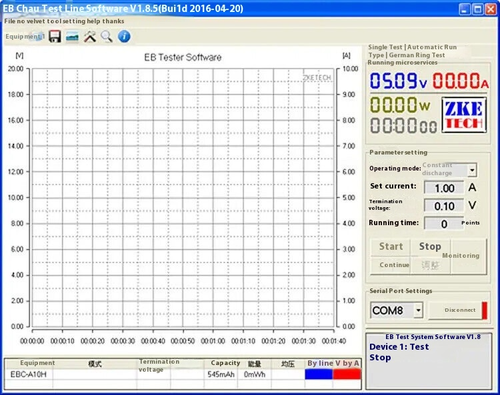This screenshot has height=395, width=500.
Task: Select the 545mAh capacity cell
Action: point(221,374)
